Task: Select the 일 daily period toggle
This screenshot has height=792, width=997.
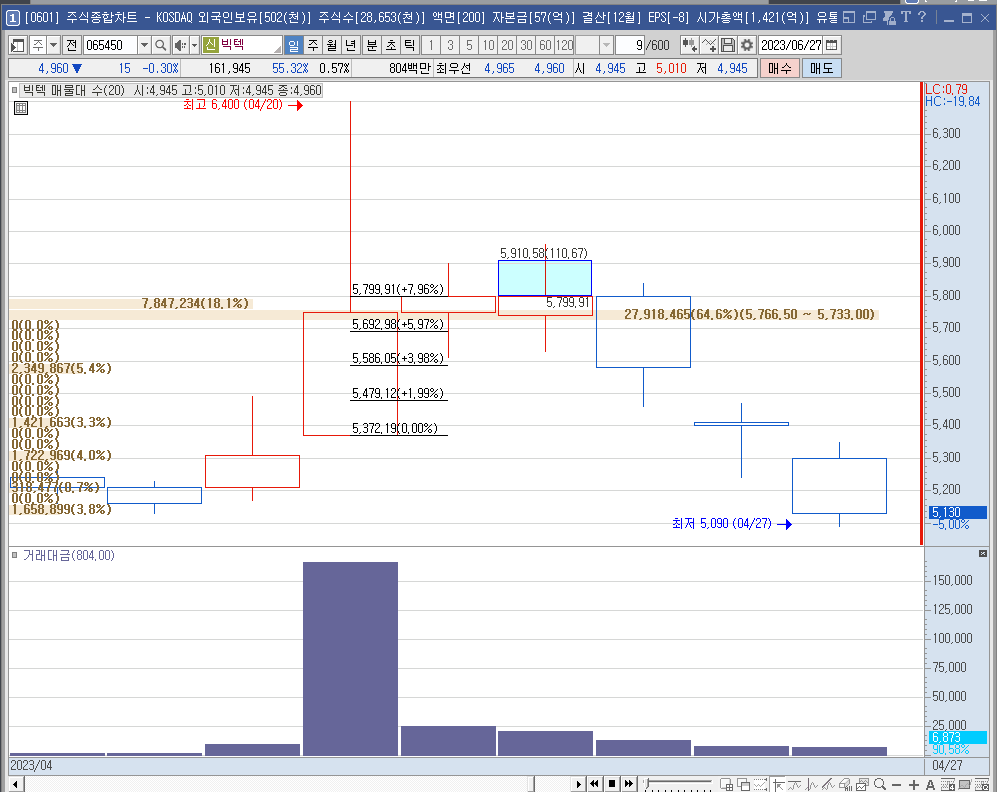Action: (x=294, y=45)
